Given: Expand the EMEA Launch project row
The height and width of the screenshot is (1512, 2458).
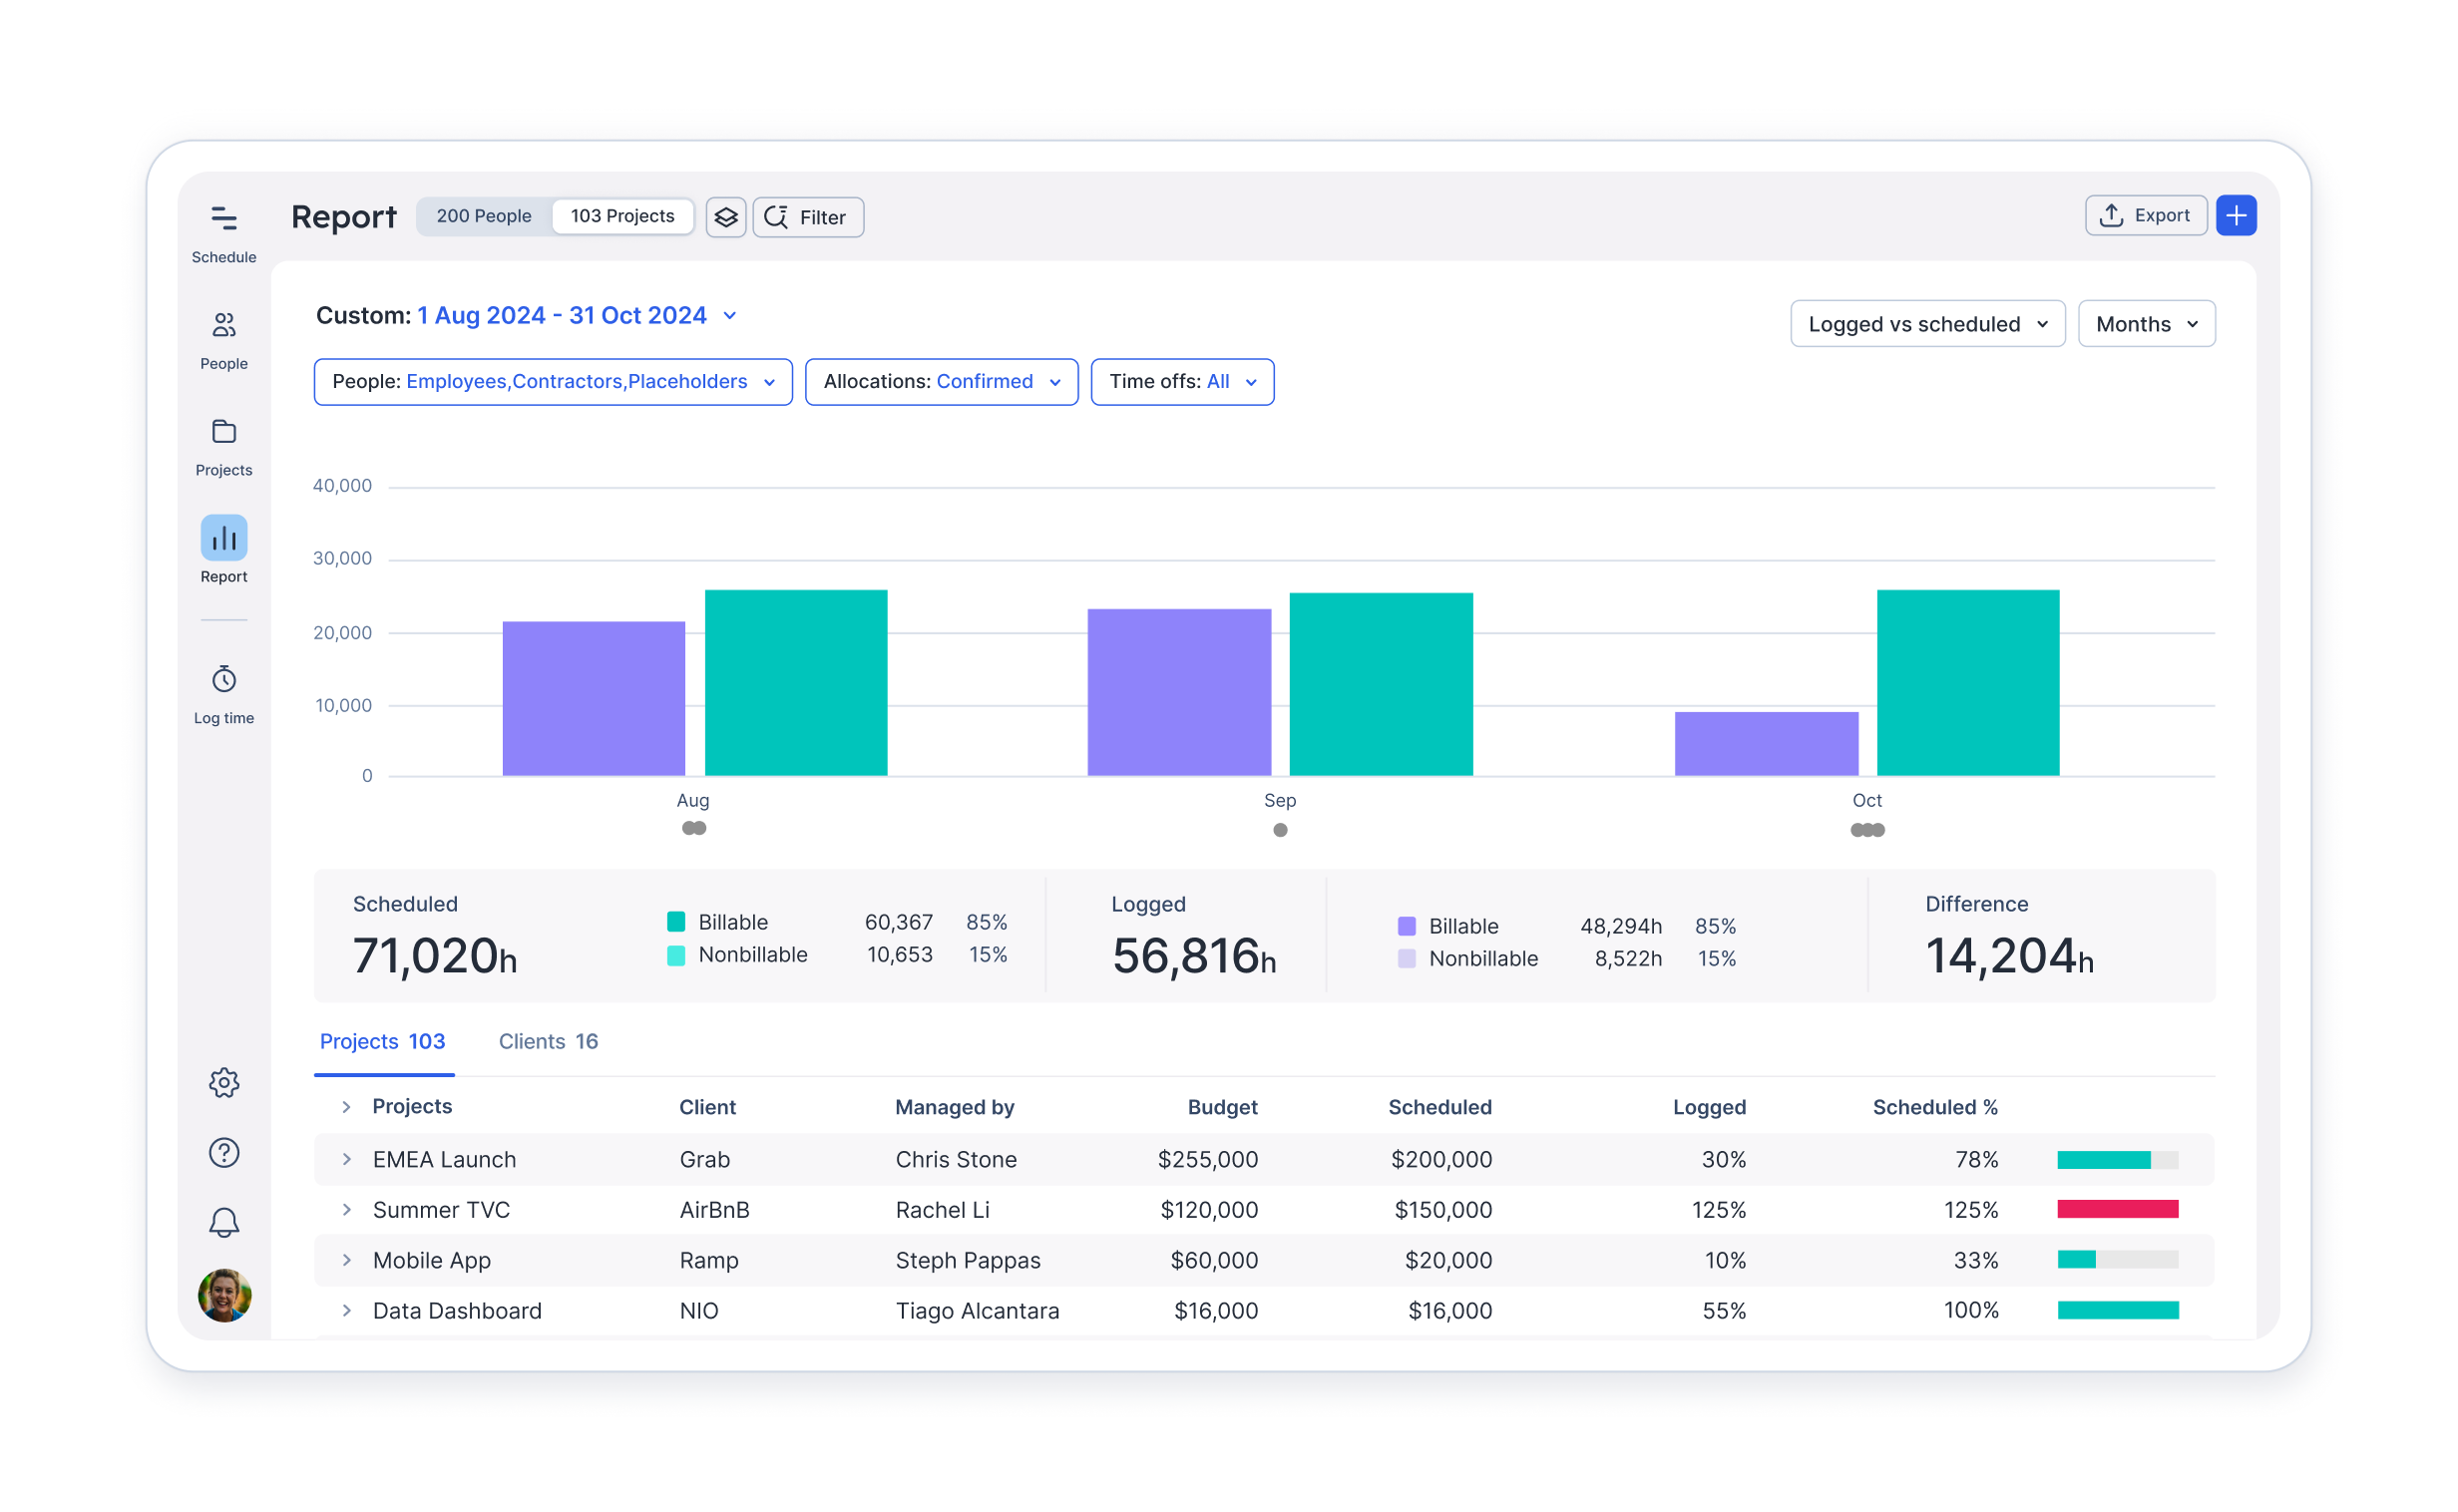Looking at the screenshot, I should click(346, 1159).
